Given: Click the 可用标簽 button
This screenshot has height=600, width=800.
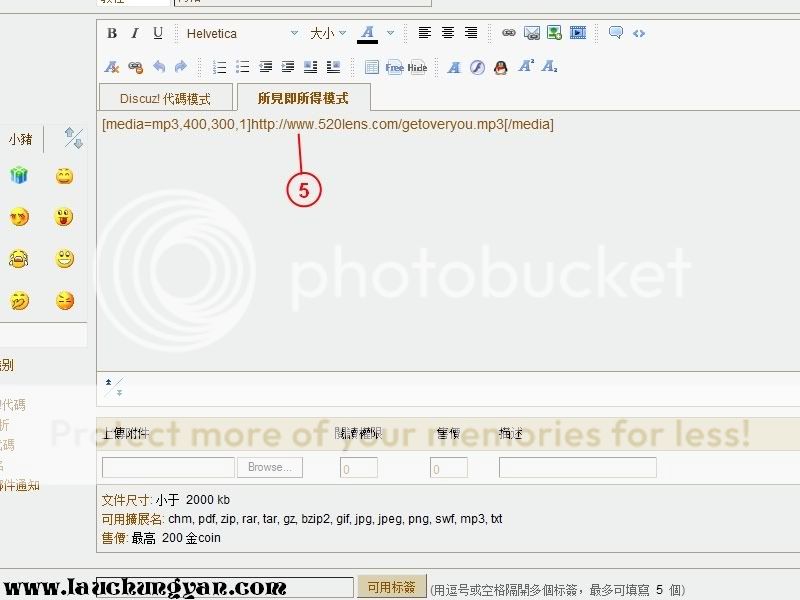Looking at the screenshot, I should click(391, 587).
